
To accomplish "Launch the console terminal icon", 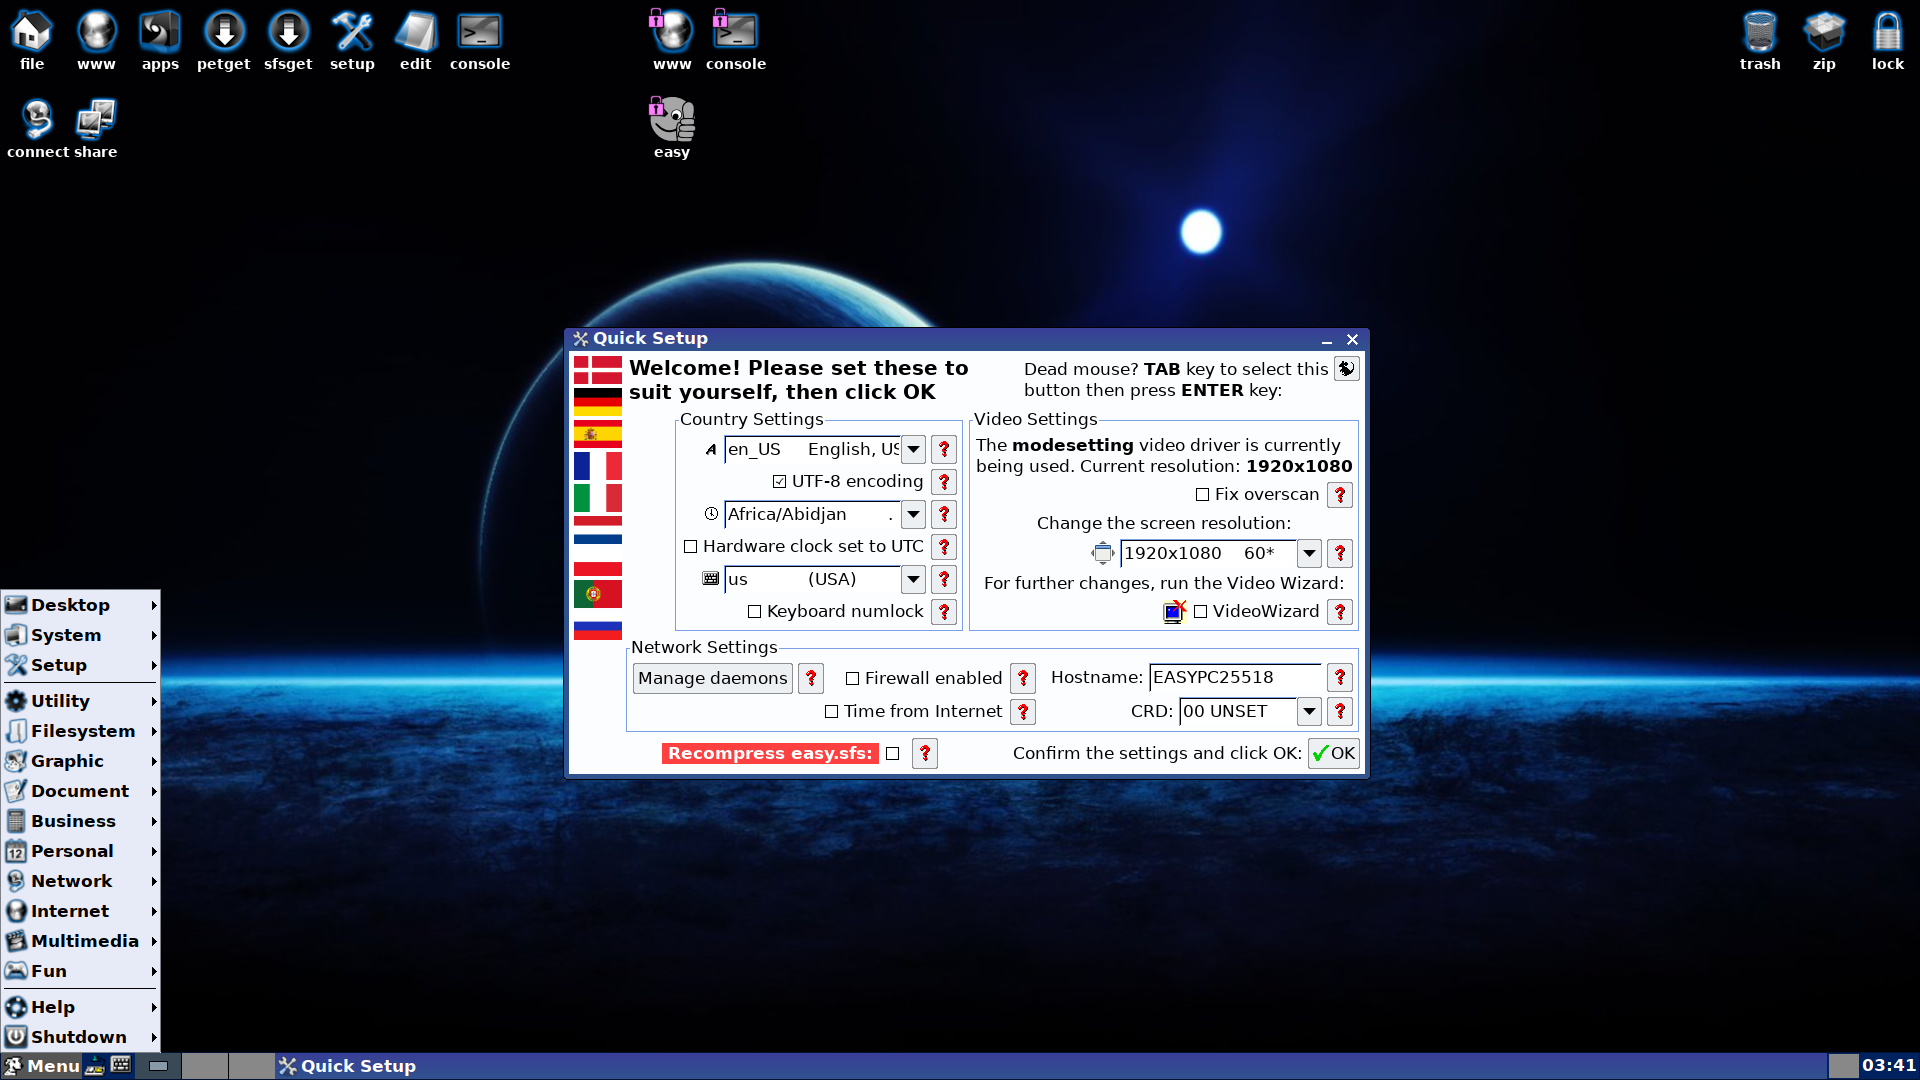I will click(479, 30).
